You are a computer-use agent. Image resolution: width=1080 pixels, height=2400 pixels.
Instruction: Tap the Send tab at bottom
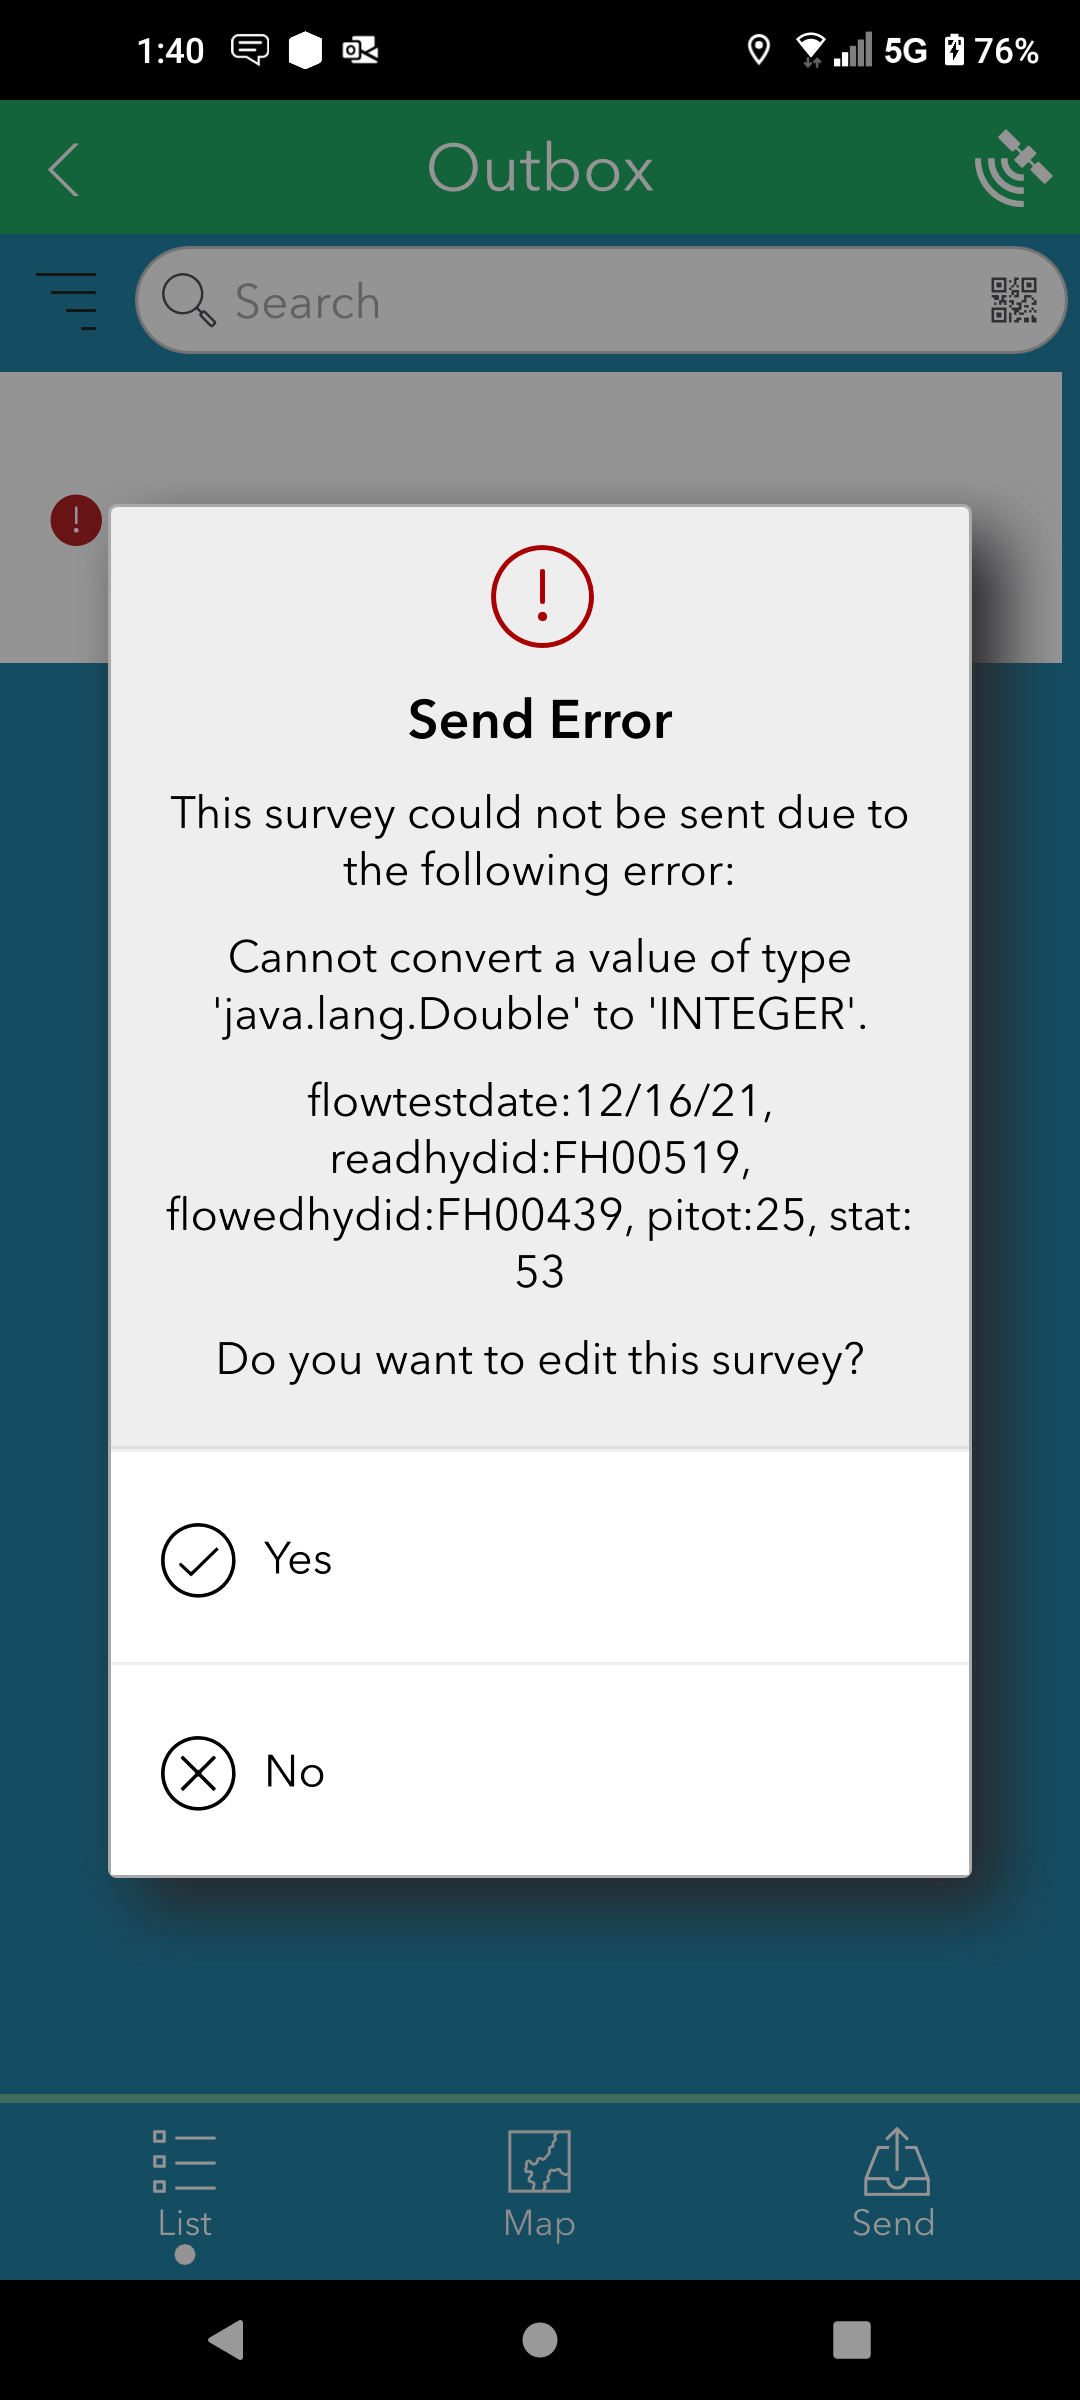pos(894,2184)
